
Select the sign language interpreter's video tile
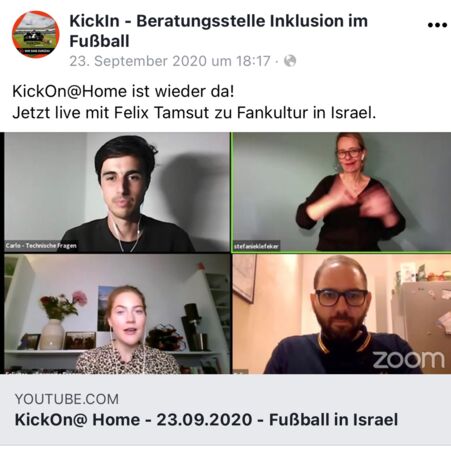click(x=341, y=192)
